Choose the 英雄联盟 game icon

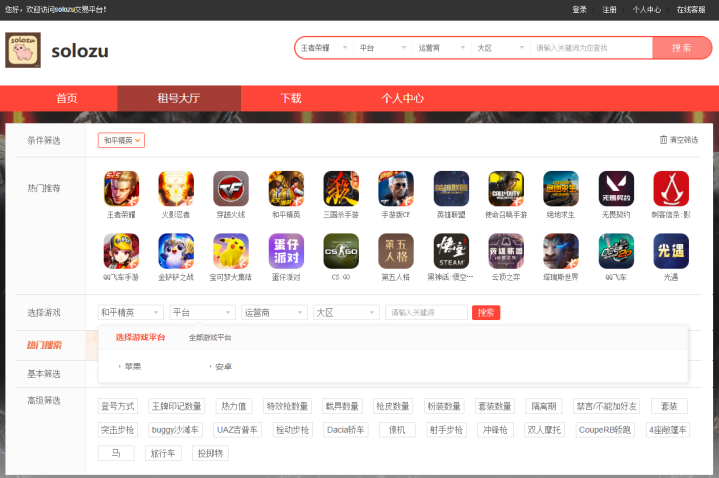click(451, 189)
